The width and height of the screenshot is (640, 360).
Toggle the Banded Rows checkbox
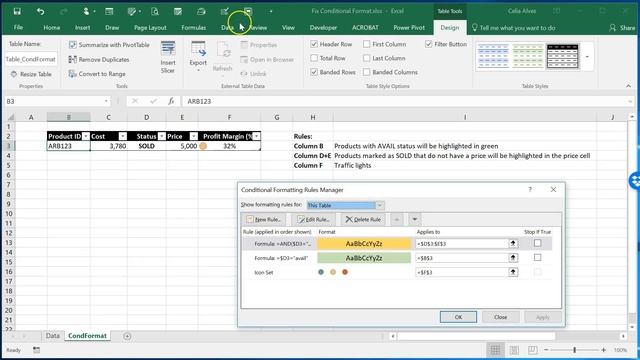pos(314,72)
